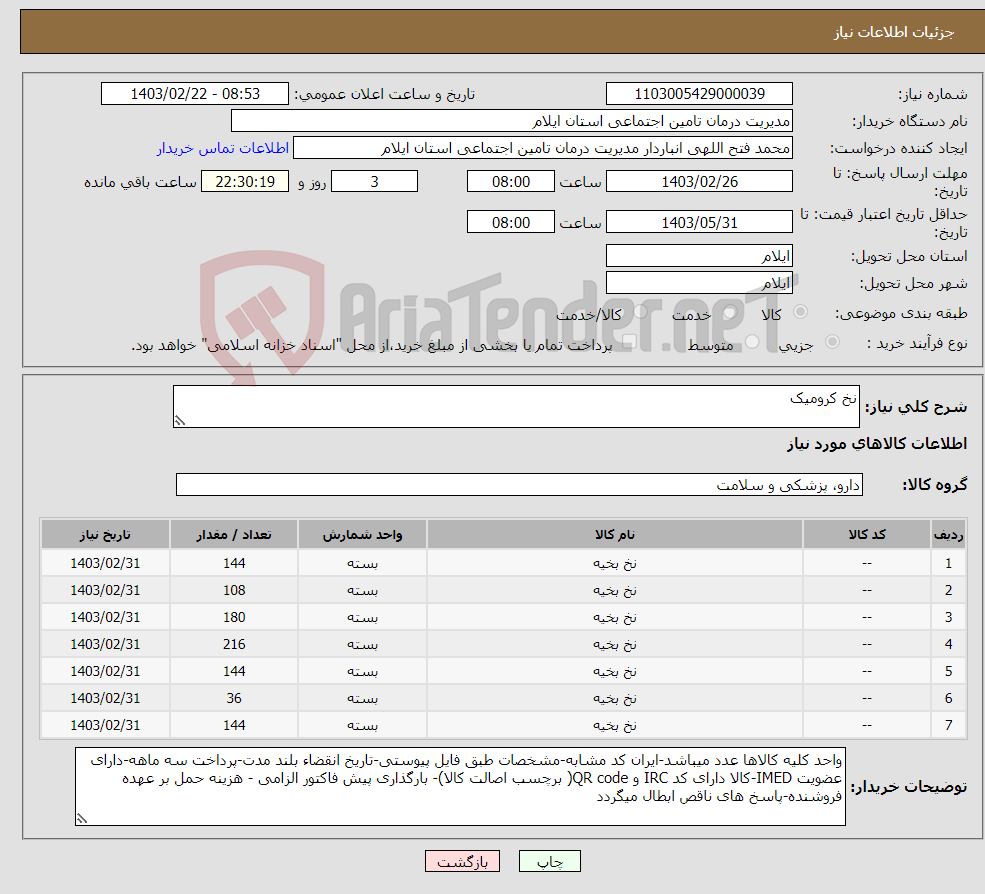Select the متوسط purchase type radio
The width and height of the screenshot is (985, 894).
pos(752,342)
